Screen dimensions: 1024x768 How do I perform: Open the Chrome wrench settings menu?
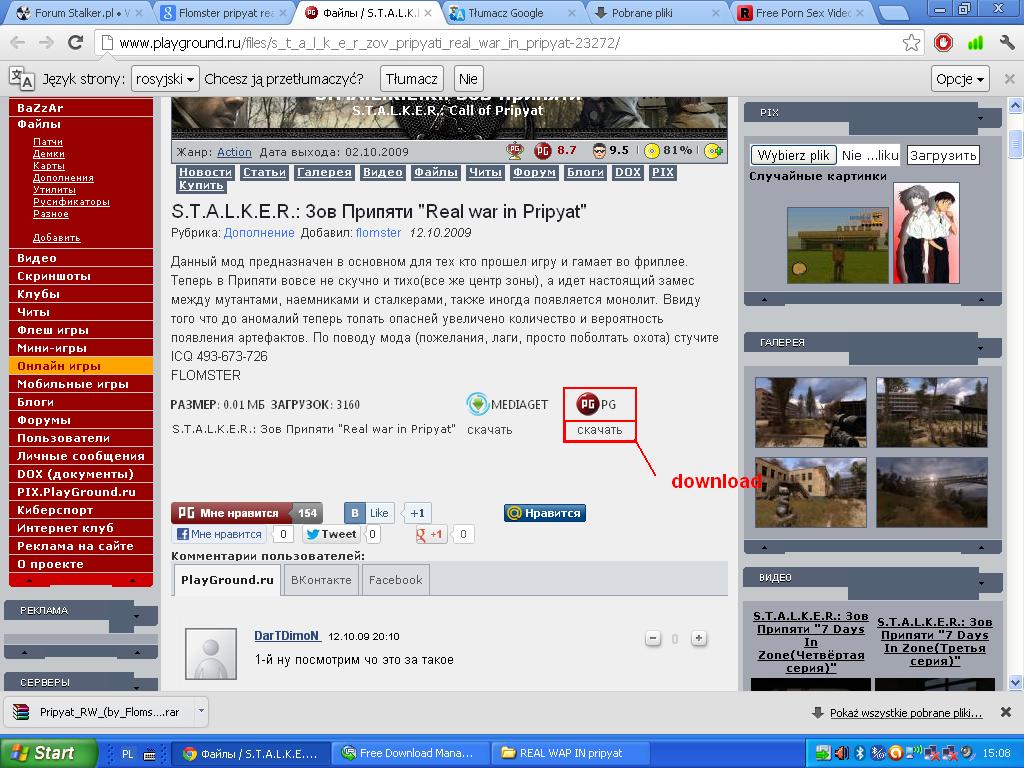1006,43
